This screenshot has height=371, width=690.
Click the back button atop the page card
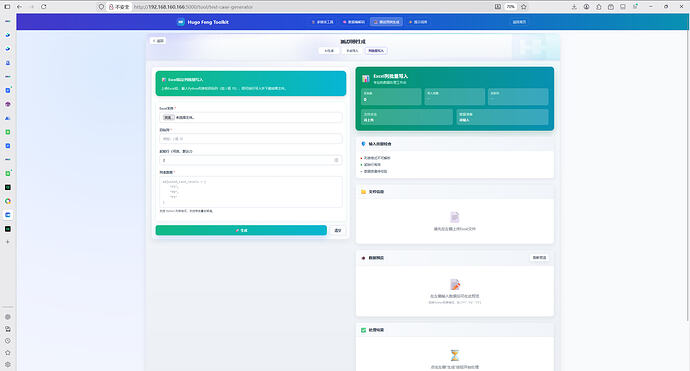click(158, 41)
